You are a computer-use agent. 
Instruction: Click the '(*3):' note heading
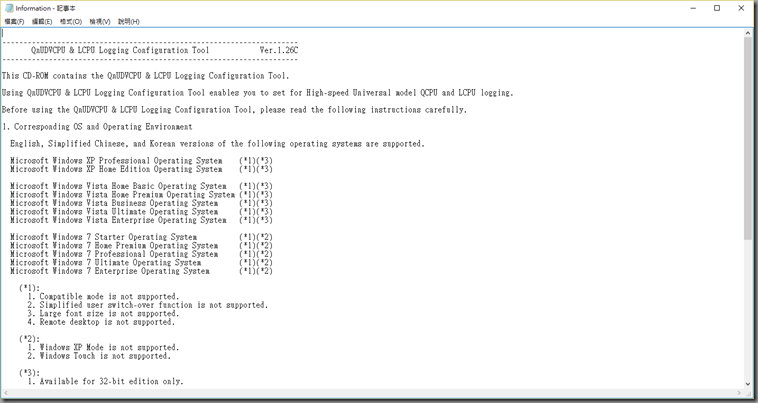29,373
